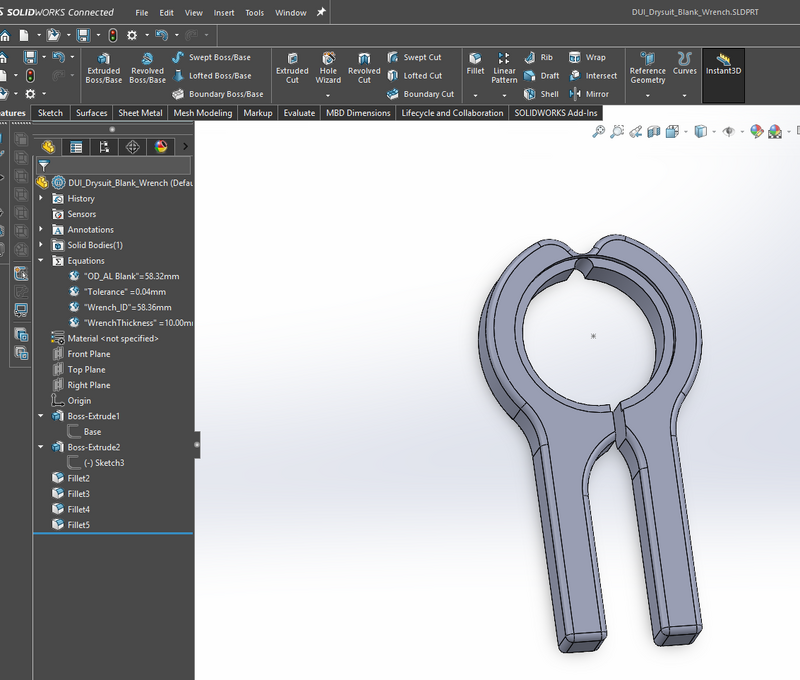Toggle the Hide/Show Items eye icon

point(730,131)
